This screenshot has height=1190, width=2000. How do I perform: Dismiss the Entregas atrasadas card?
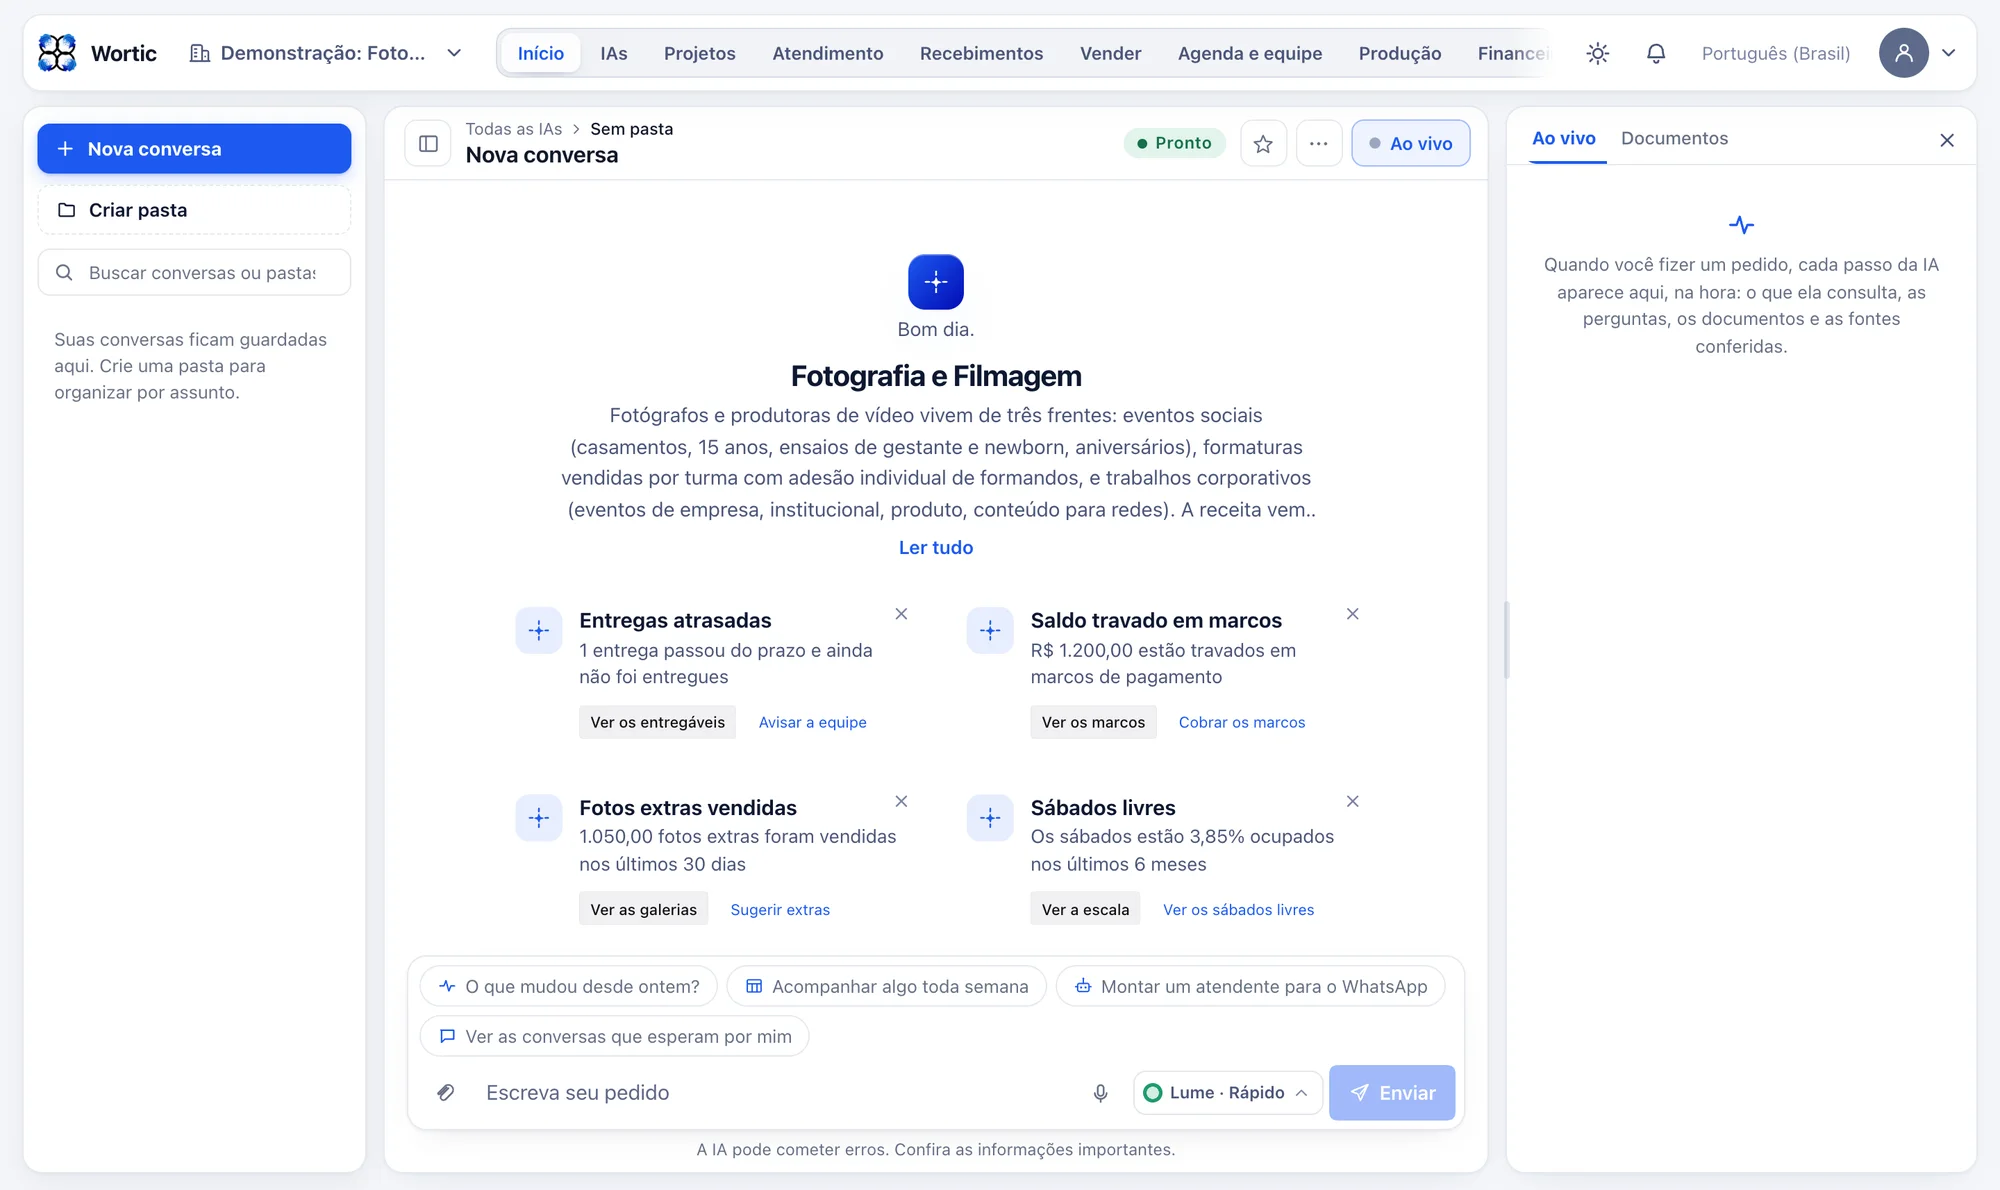click(x=901, y=614)
